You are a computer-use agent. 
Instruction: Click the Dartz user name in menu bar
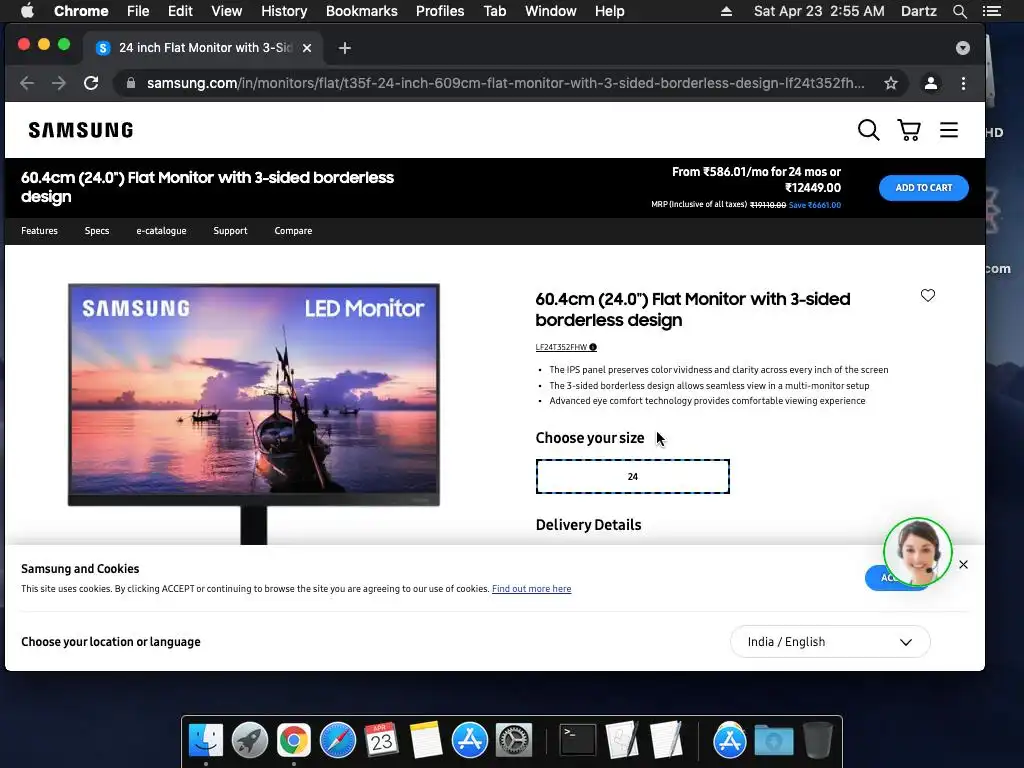[x=918, y=11]
